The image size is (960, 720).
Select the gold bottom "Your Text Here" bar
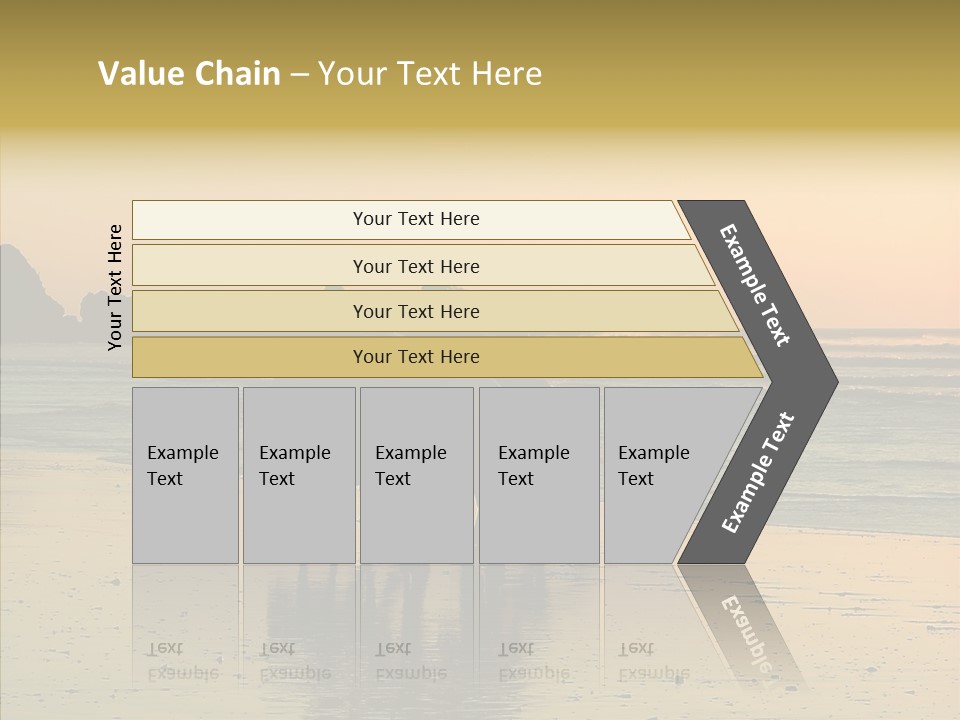point(415,357)
